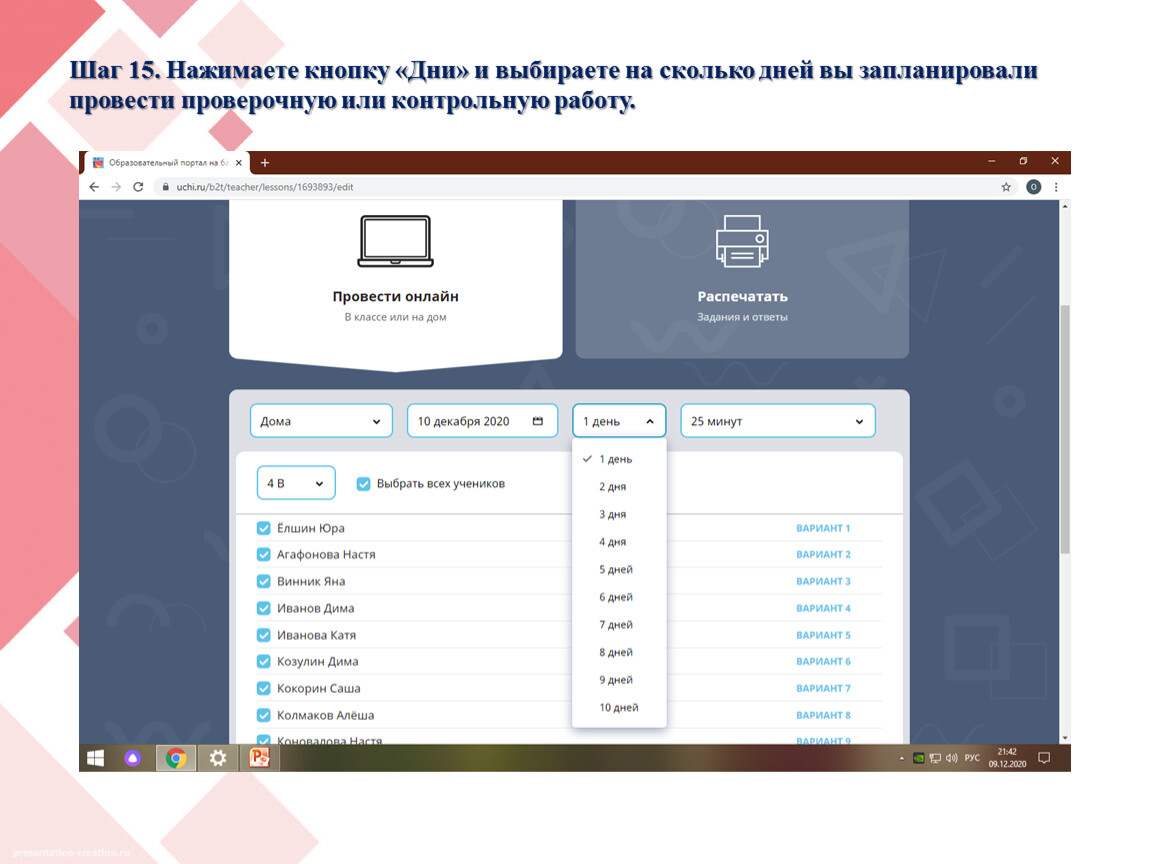
Task: Open the 25 минут duration dropdown
Action: point(777,421)
